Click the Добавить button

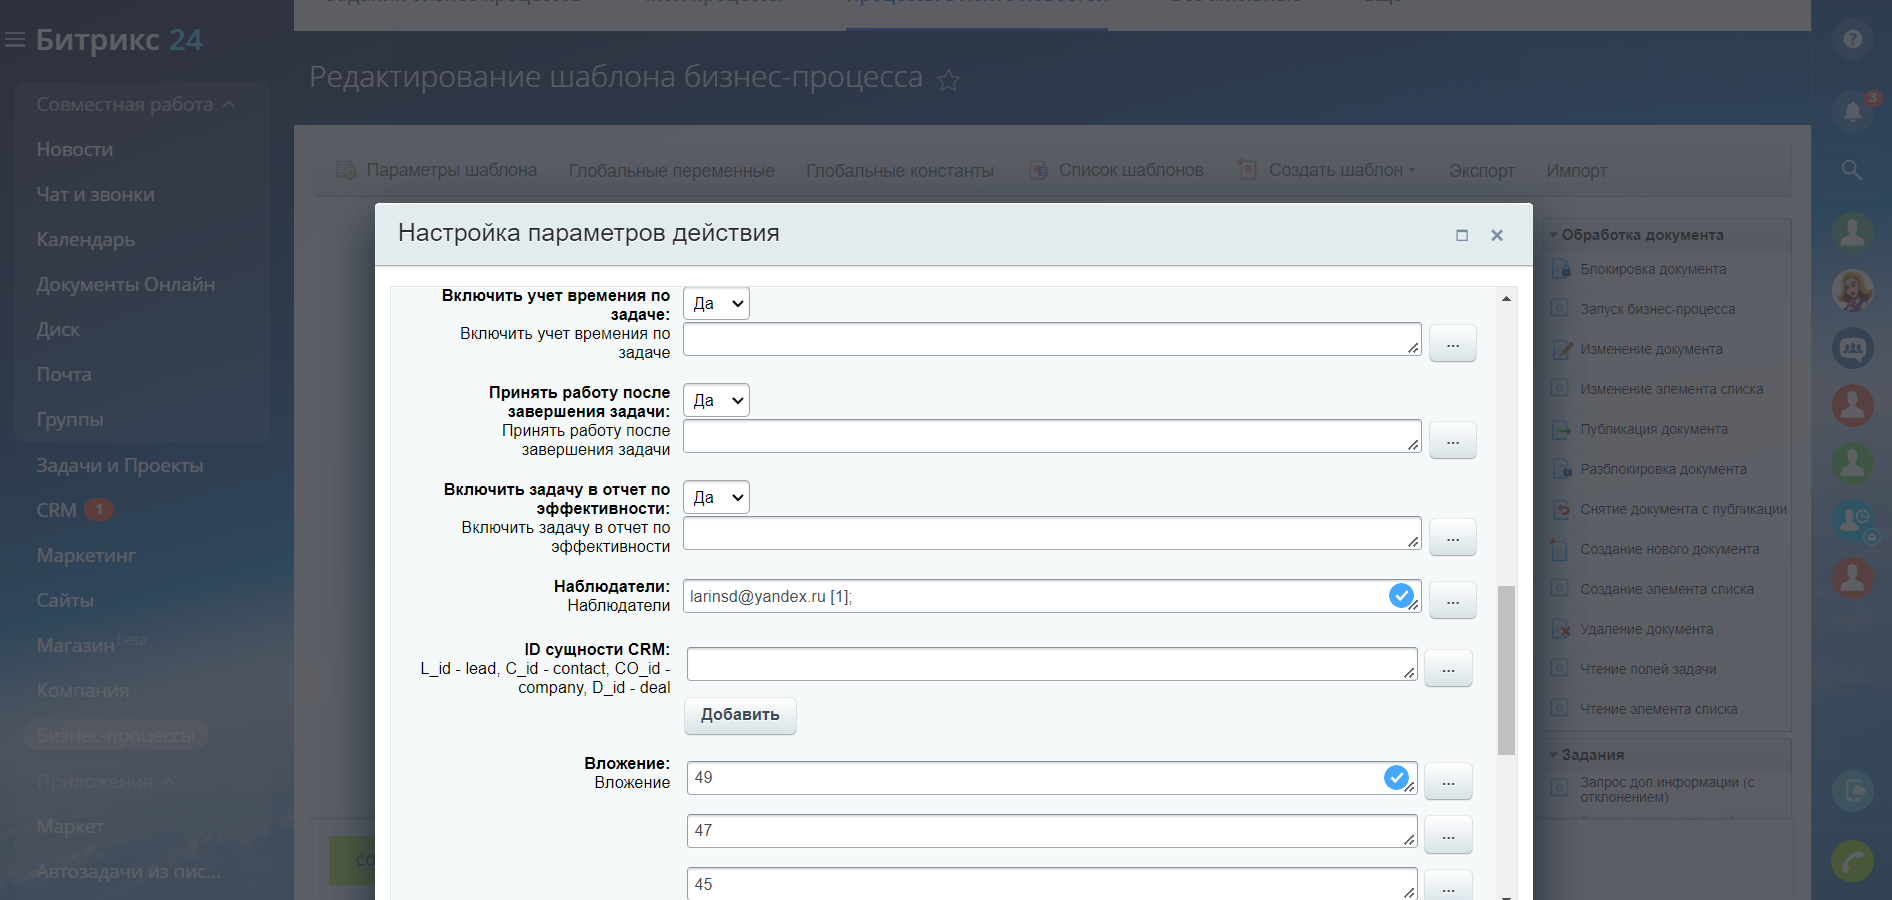point(740,715)
